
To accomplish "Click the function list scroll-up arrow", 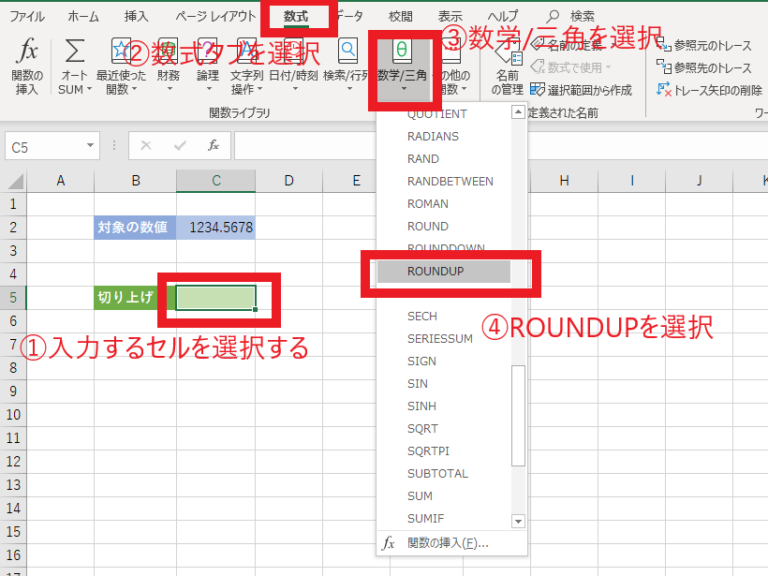I will pos(518,113).
